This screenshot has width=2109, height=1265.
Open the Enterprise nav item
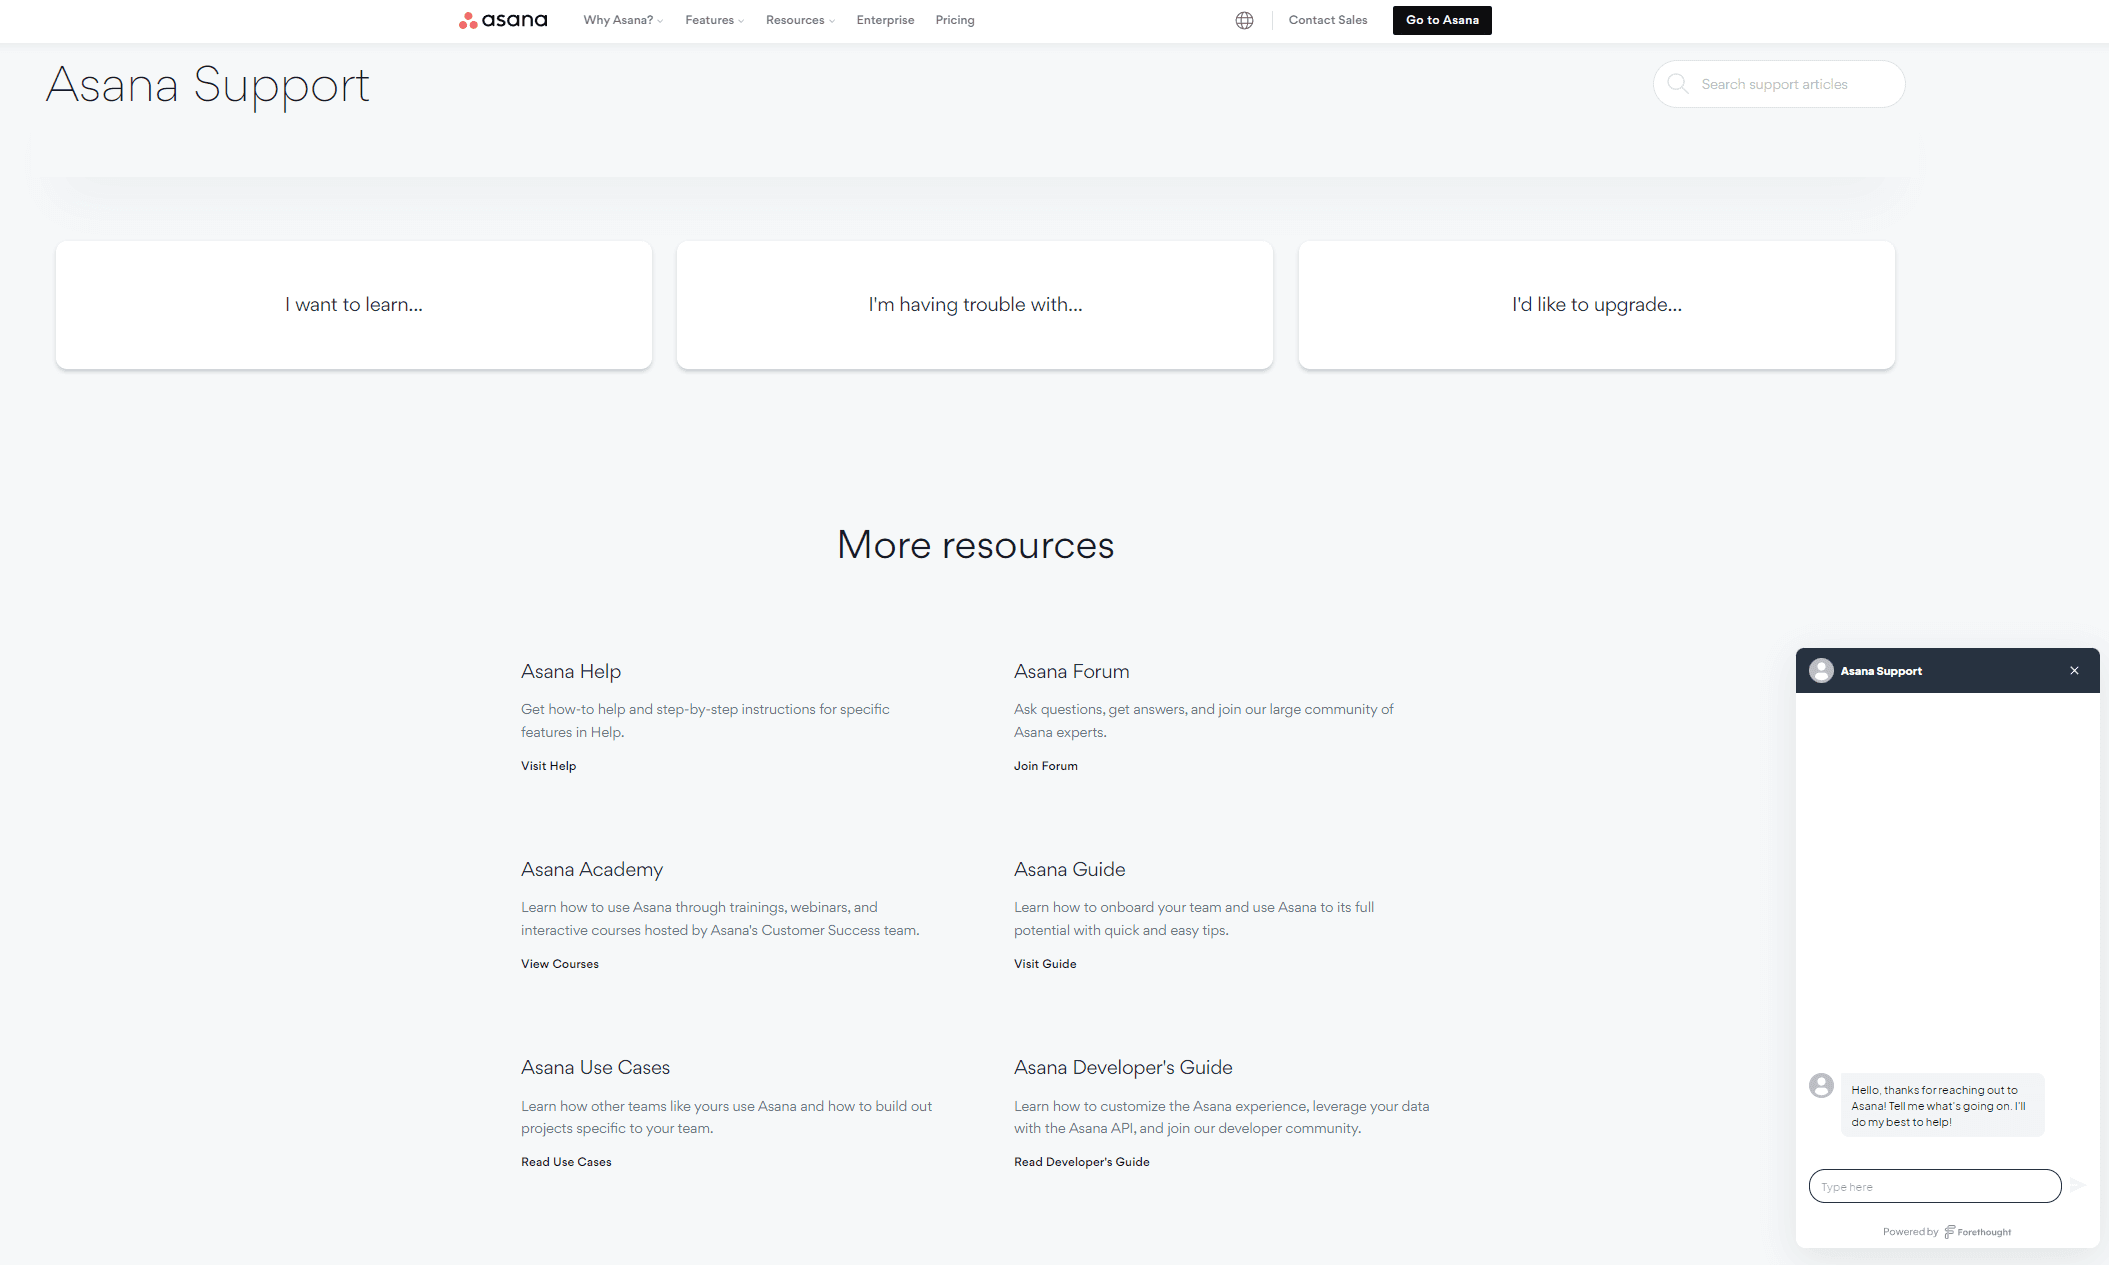pos(885,20)
